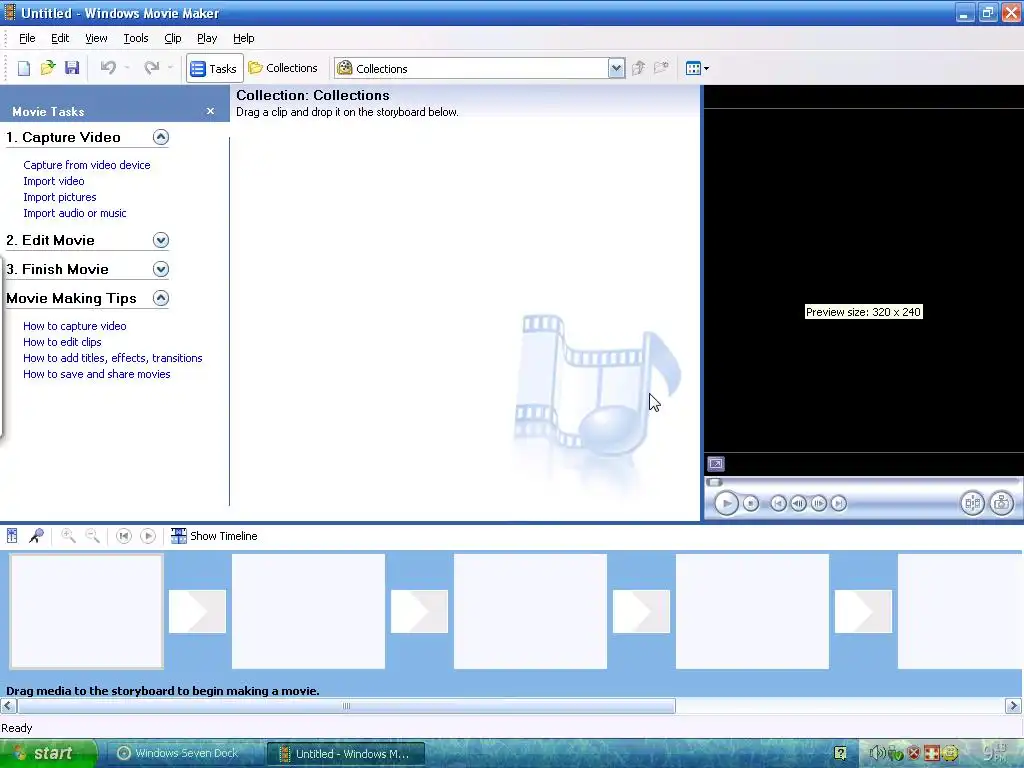Zoom in the timeline magnifier icon
The height and width of the screenshot is (768, 1024).
pos(68,536)
